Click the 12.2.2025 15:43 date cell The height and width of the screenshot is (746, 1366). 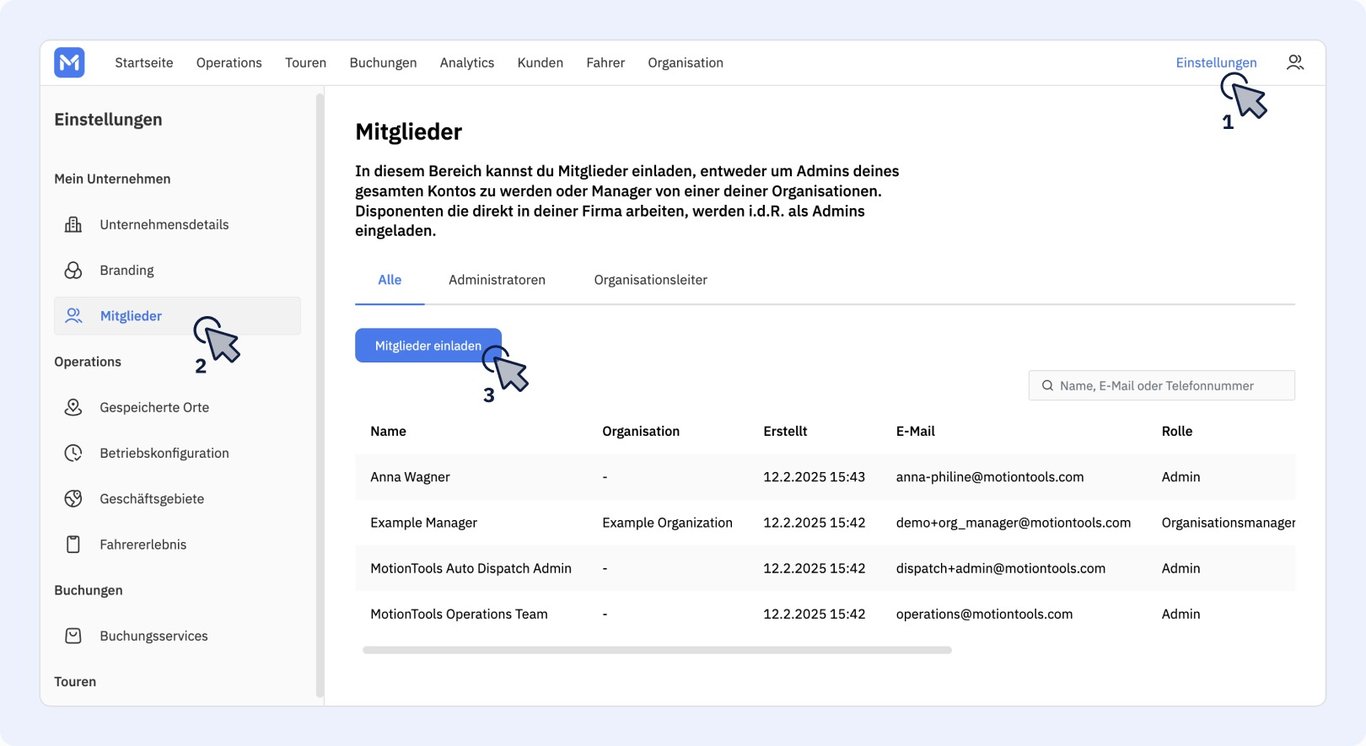tap(814, 477)
